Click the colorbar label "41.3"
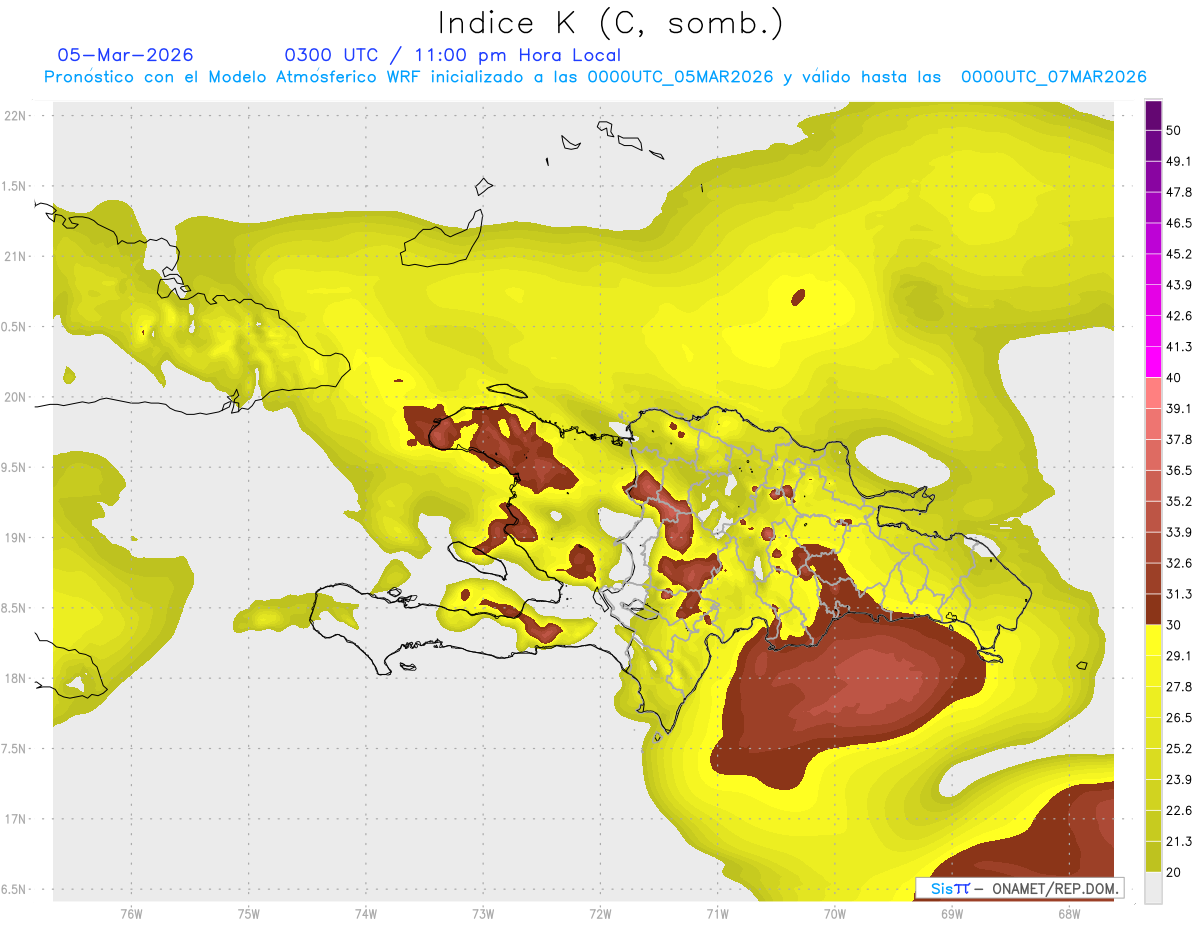Image resolution: width=1200 pixels, height=927 pixels. 1179,347
